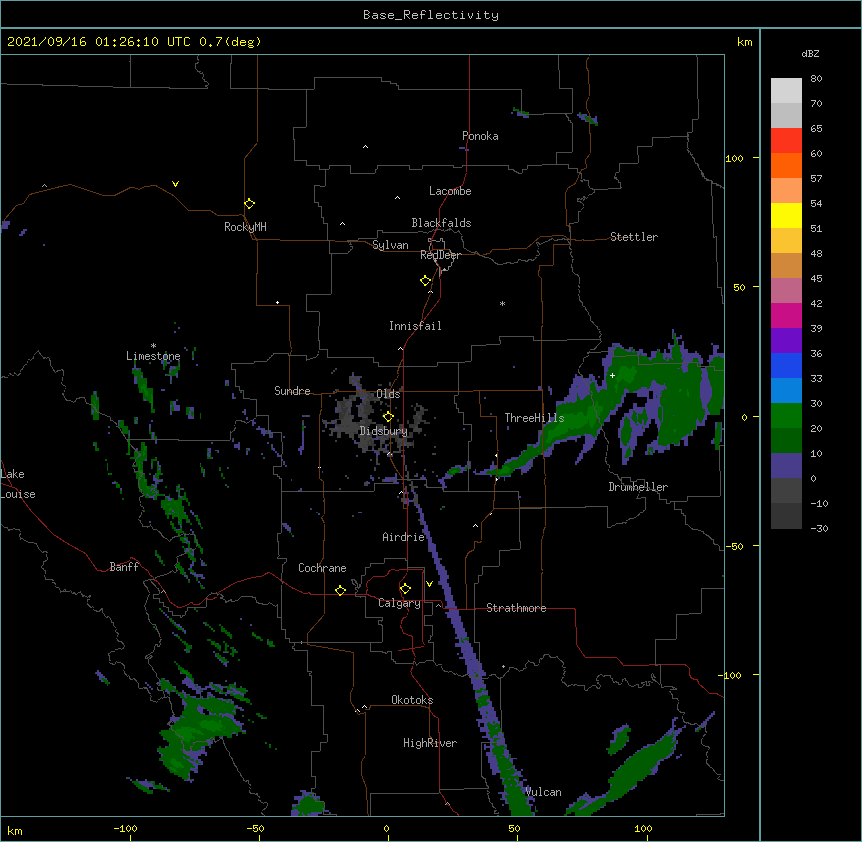
Task: Click the Strathmore label
Action: 516,608
